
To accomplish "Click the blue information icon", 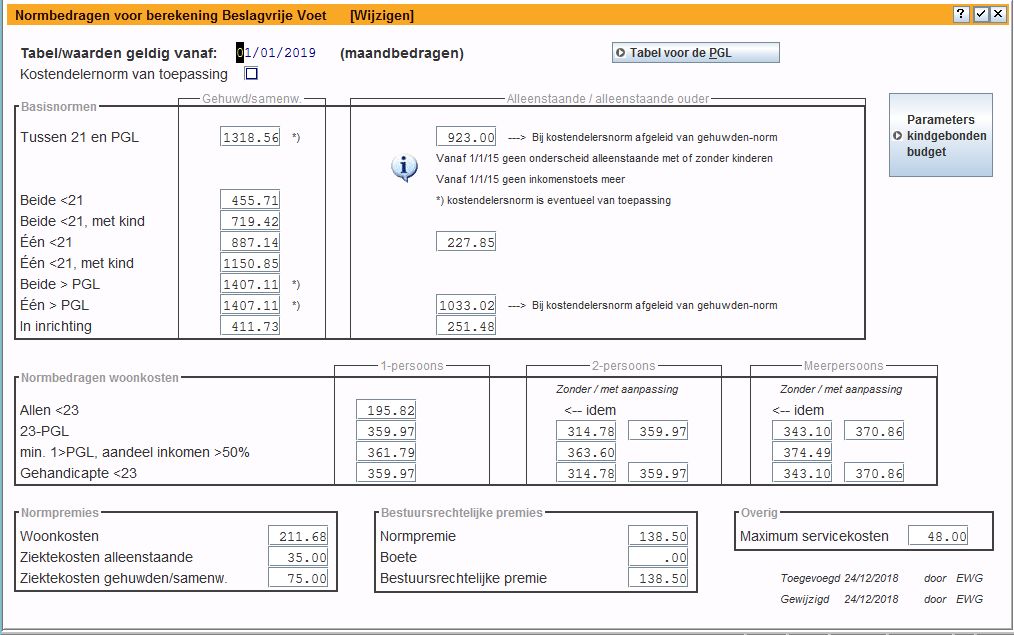I will (404, 168).
